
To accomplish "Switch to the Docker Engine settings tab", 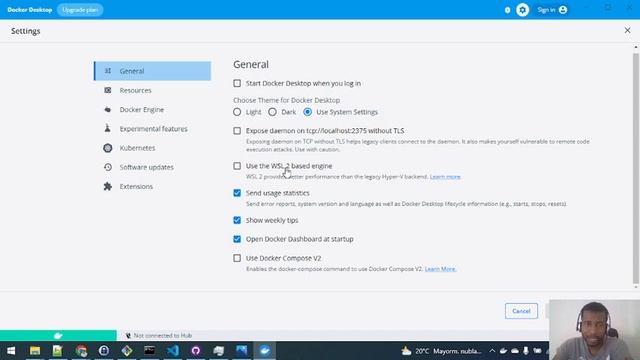I will [x=152, y=109].
